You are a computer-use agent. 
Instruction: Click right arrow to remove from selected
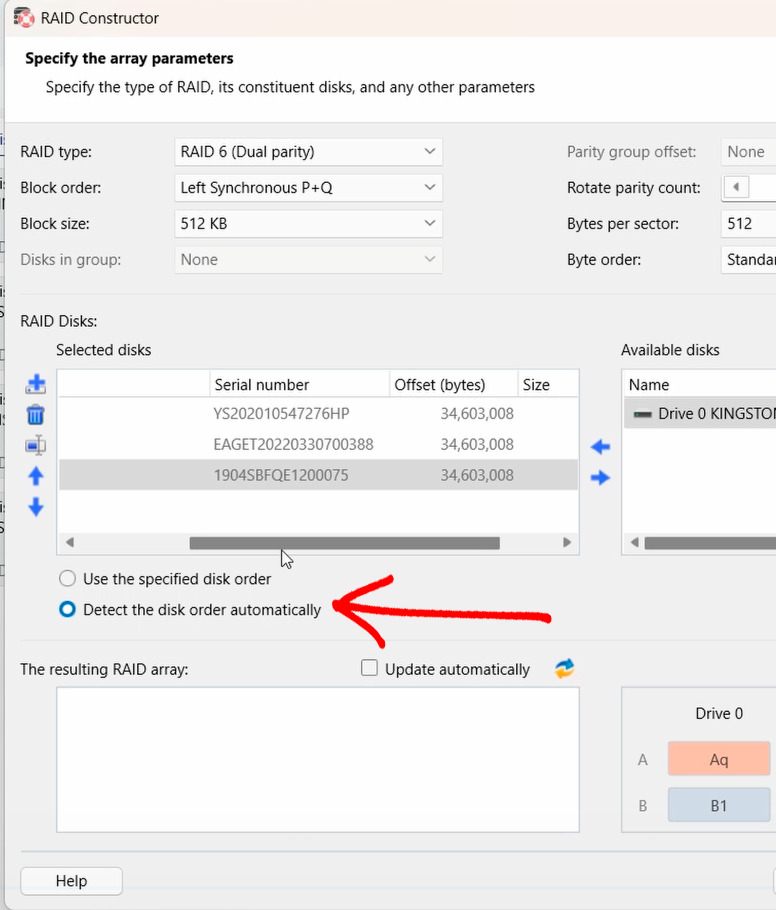click(600, 478)
